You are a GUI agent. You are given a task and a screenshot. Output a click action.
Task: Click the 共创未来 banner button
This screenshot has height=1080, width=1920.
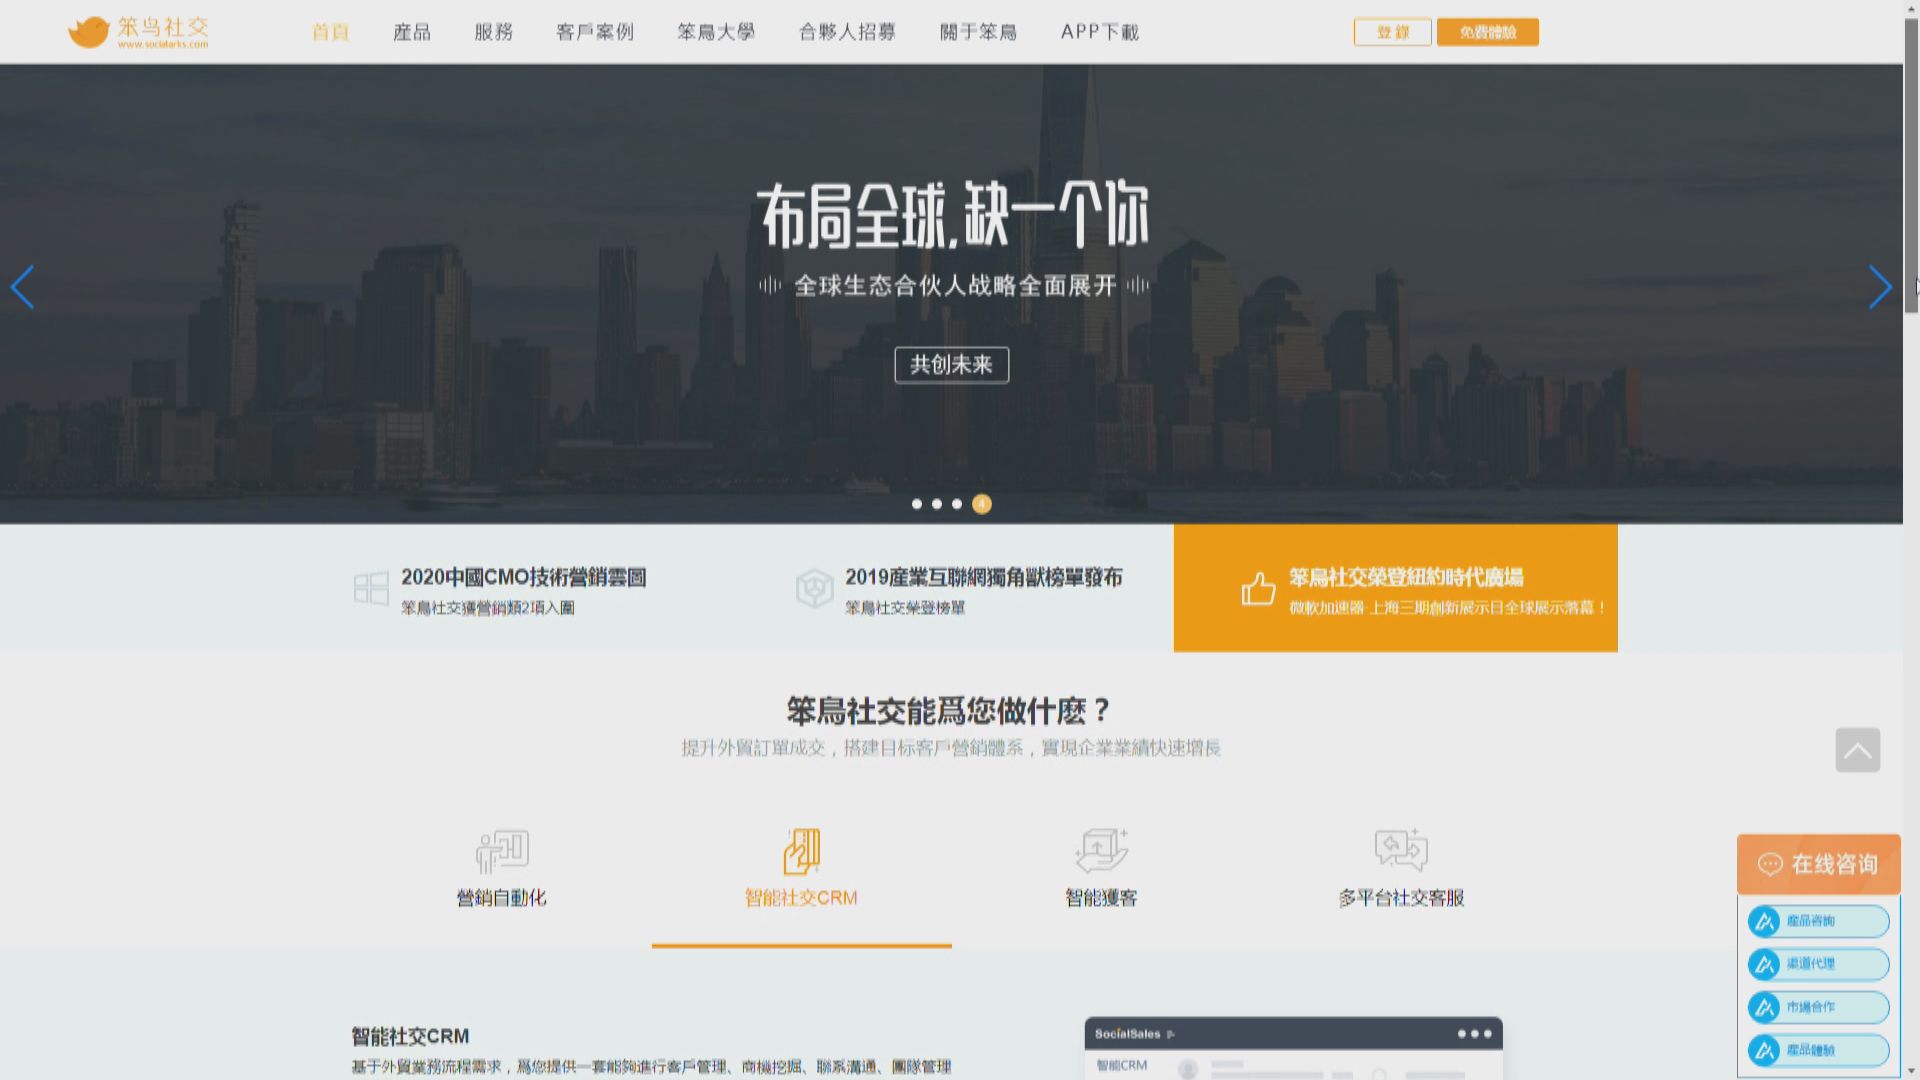950,365
